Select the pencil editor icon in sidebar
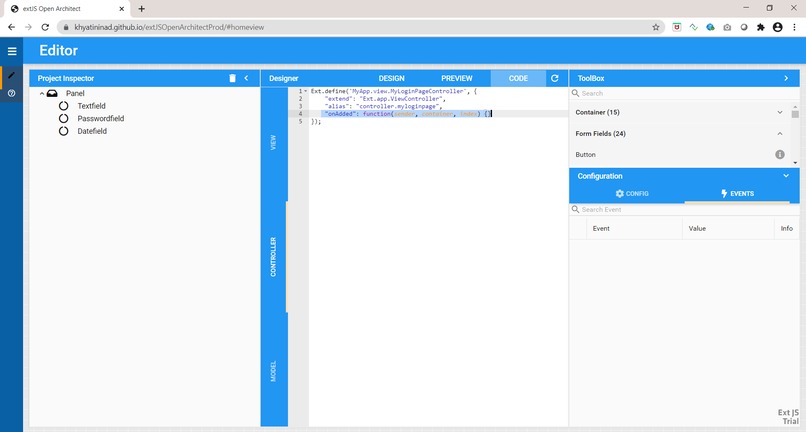806x432 pixels. coord(11,76)
